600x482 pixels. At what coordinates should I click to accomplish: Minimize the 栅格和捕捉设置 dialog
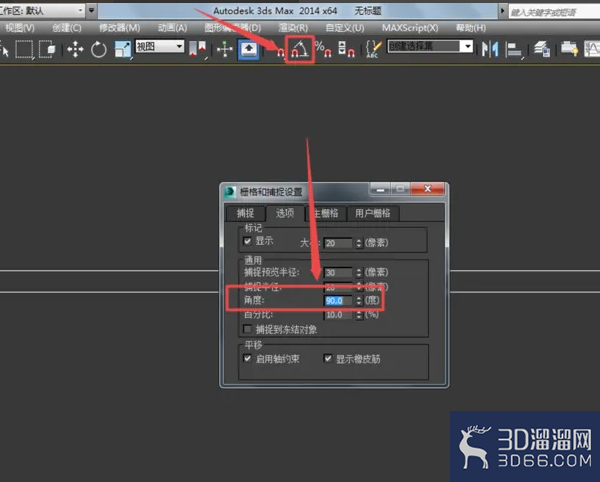coord(380,189)
